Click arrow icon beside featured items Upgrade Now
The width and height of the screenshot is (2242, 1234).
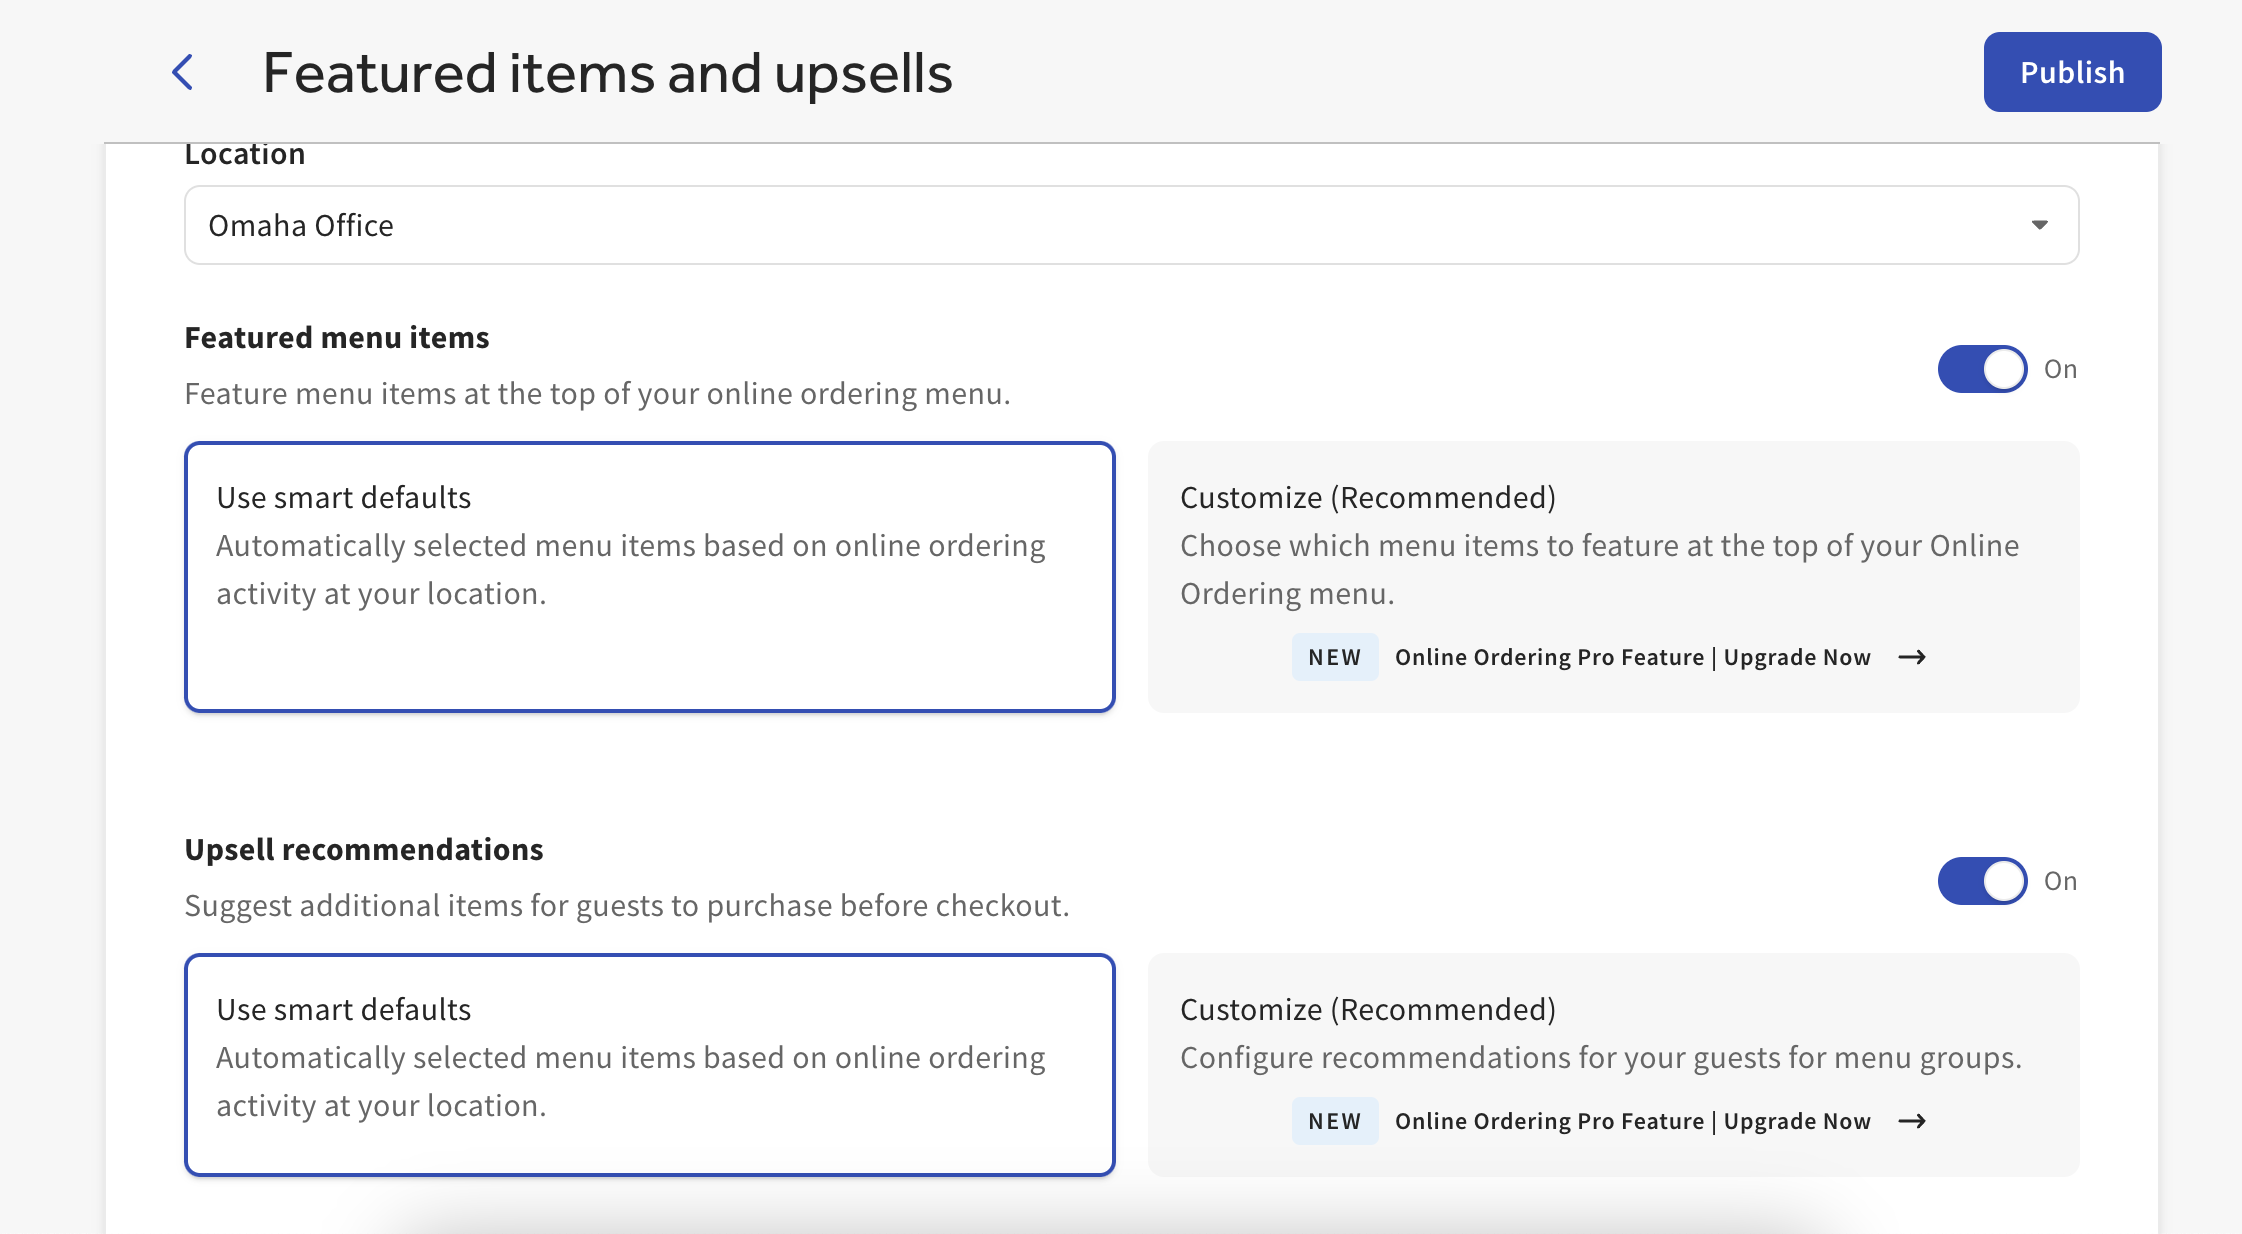coord(1912,657)
